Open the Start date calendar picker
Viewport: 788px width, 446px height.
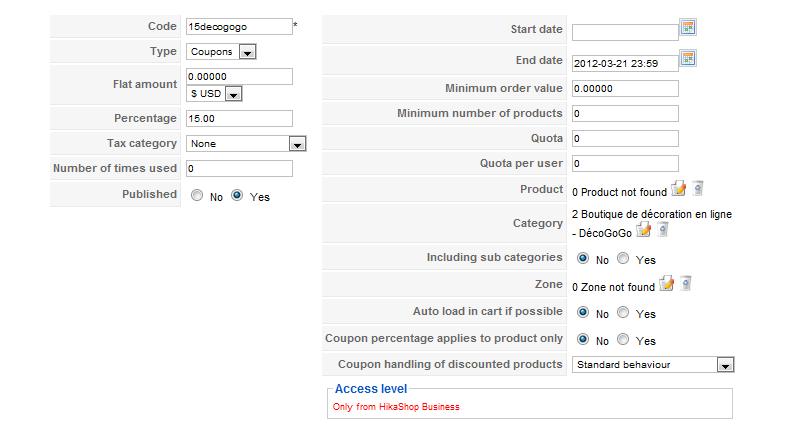688,28
